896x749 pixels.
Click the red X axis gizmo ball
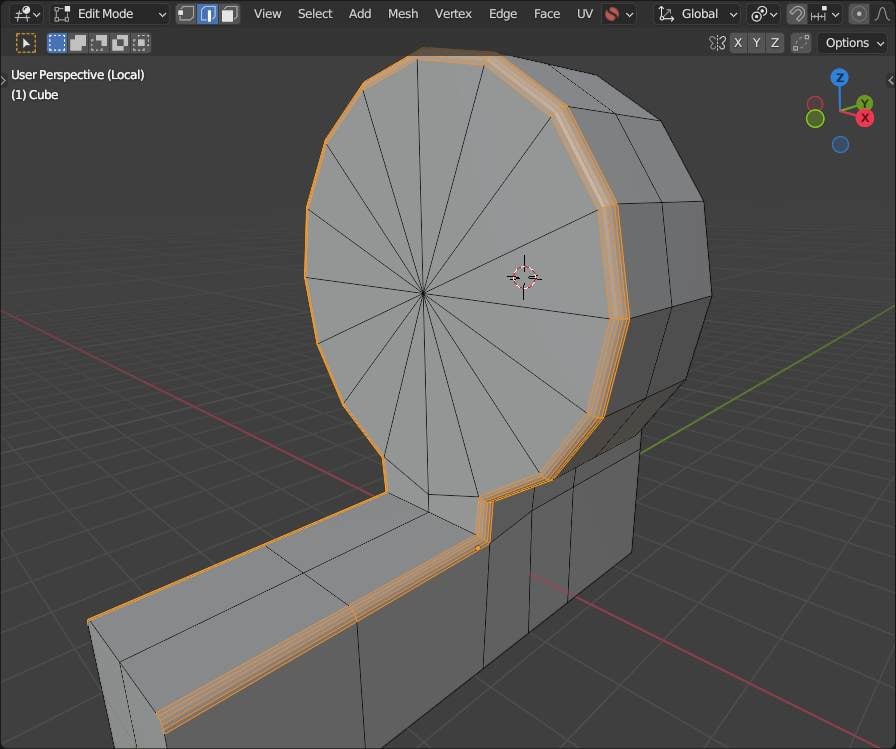[865, 118]
